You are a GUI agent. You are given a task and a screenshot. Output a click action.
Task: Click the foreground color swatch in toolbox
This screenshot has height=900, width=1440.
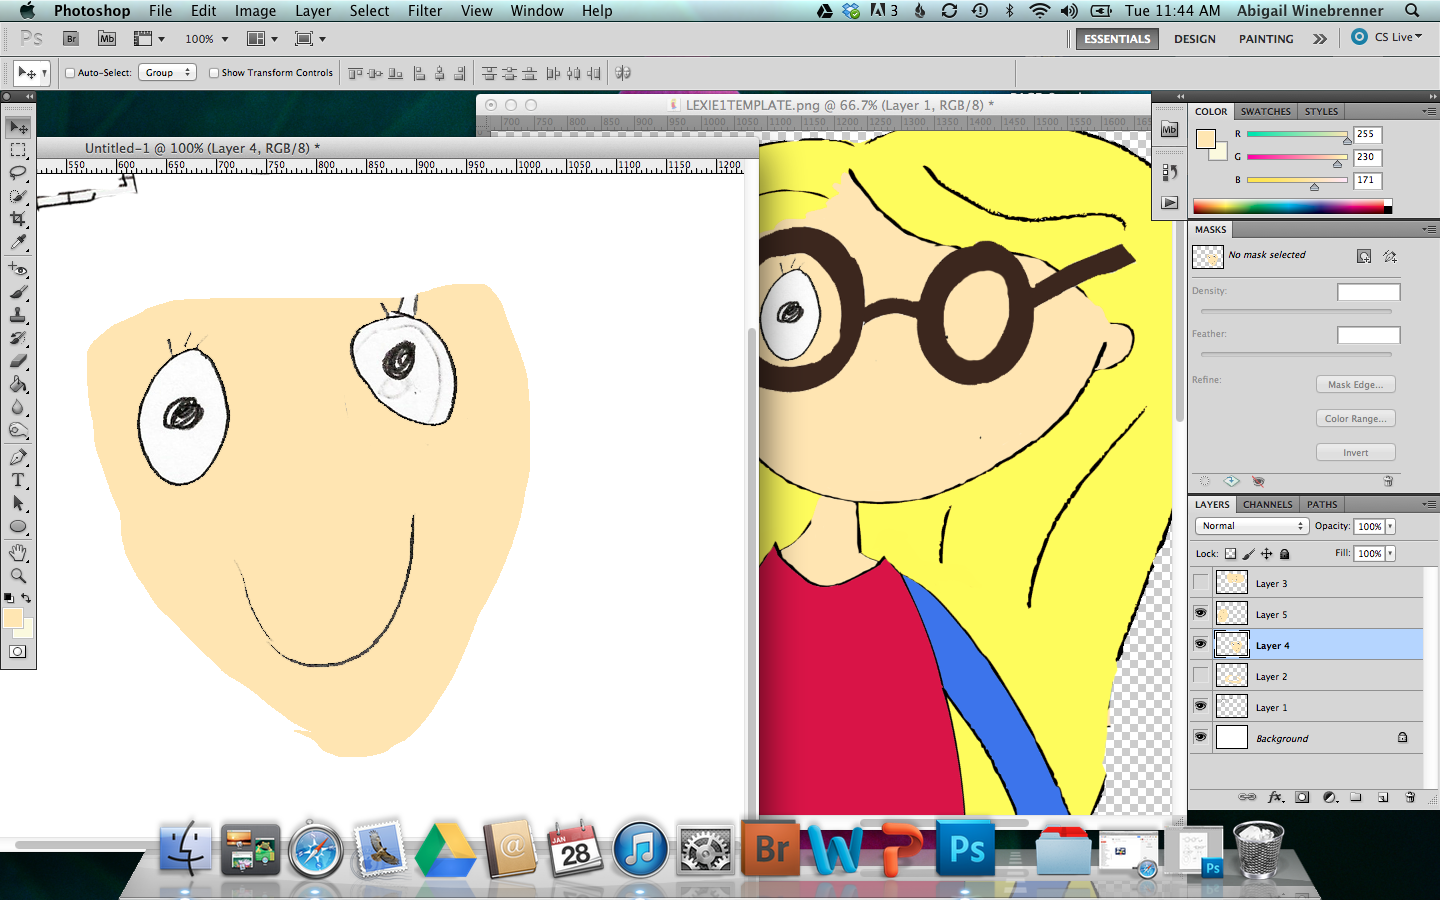tap(12, 619)
